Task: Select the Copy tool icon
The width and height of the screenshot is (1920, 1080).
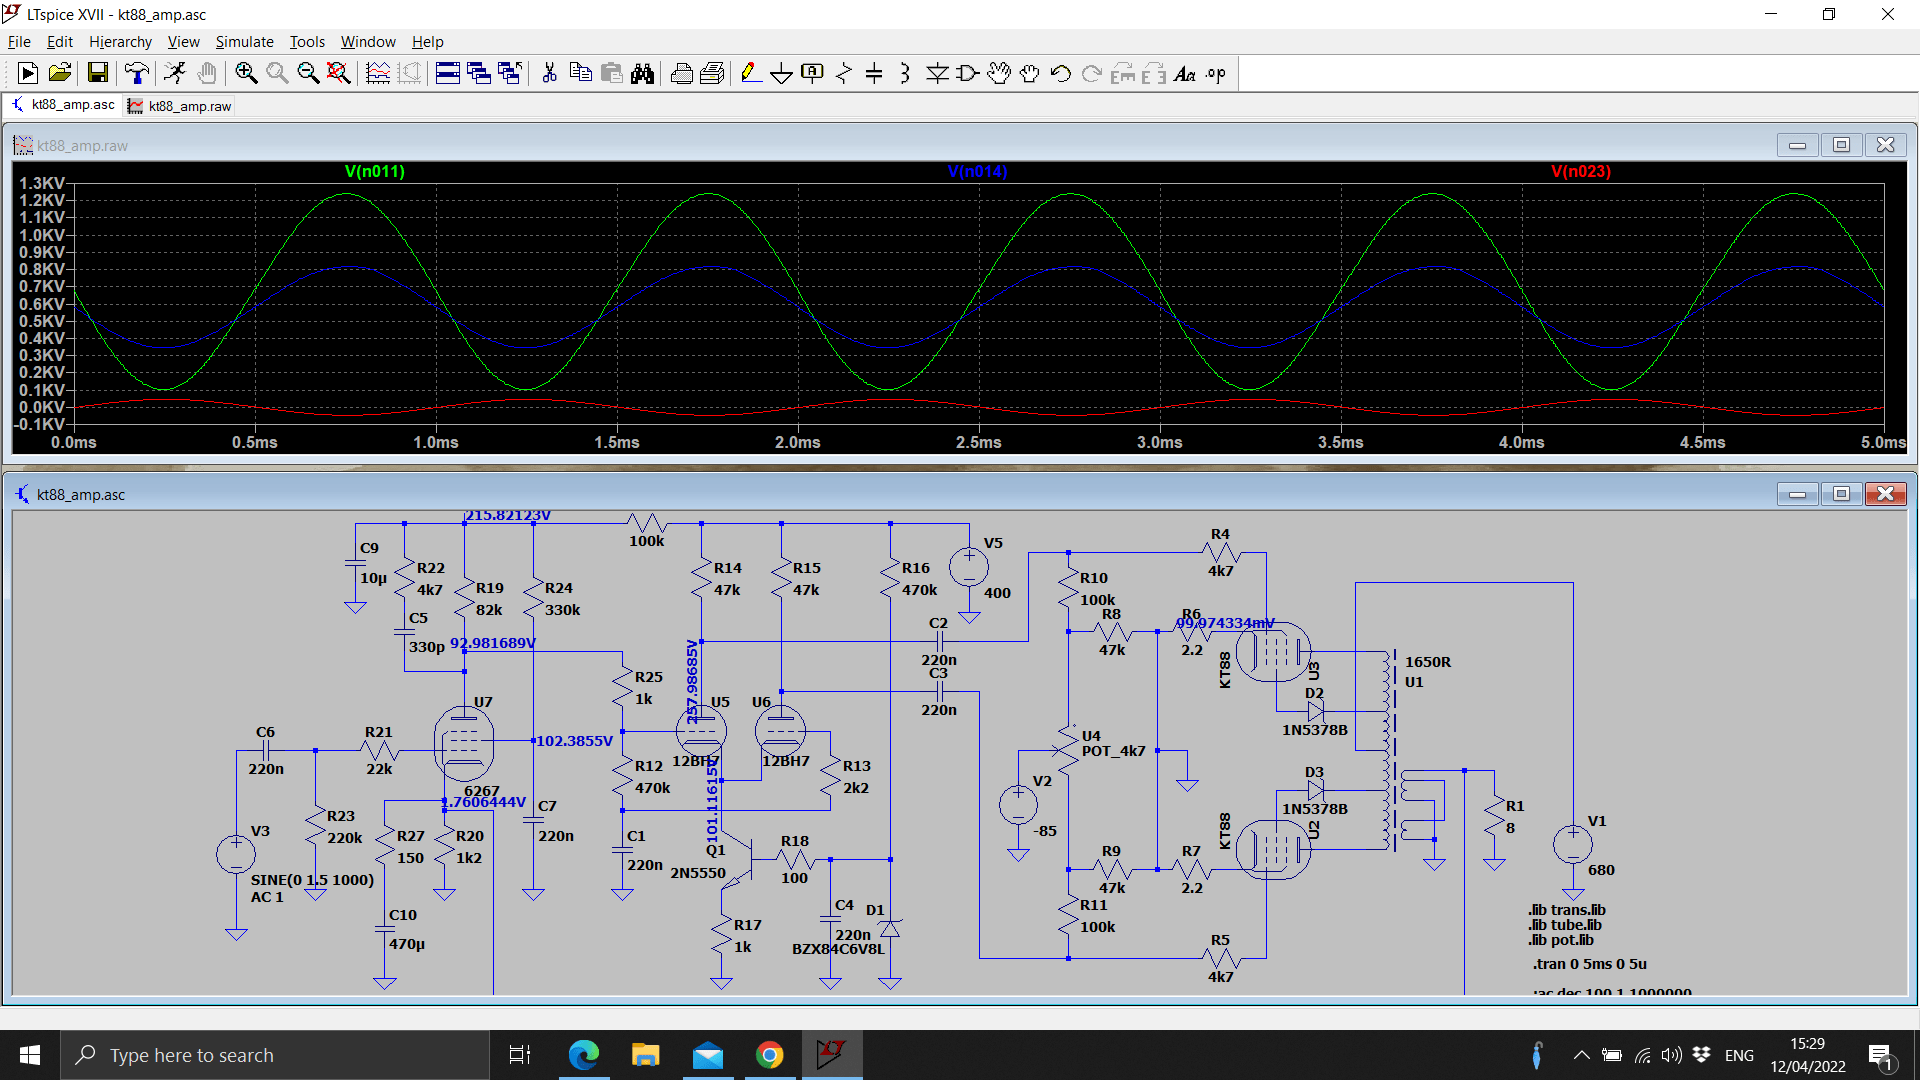Action: point(580,73)
